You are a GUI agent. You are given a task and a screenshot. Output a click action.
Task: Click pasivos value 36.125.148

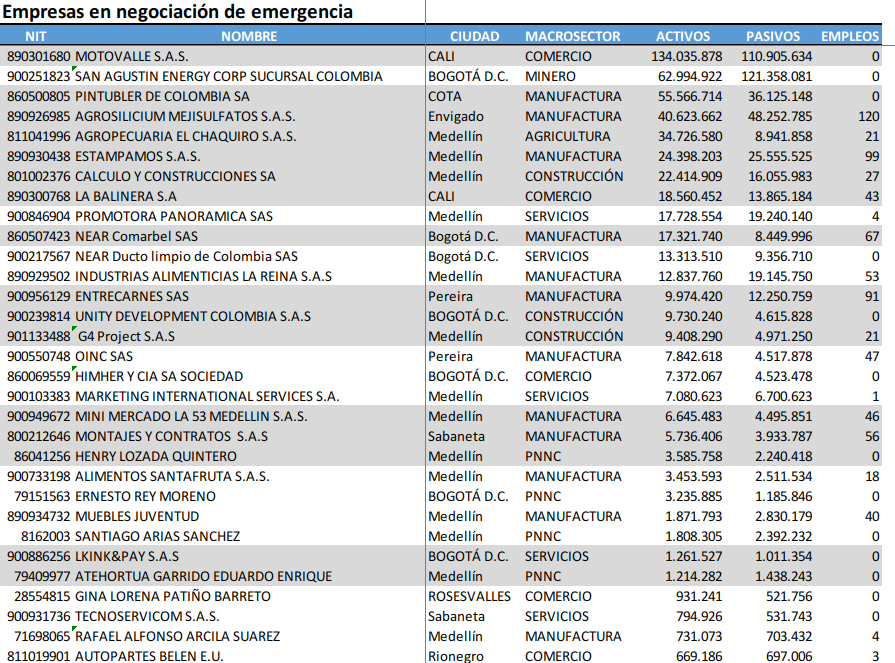[x=780, y=96]
